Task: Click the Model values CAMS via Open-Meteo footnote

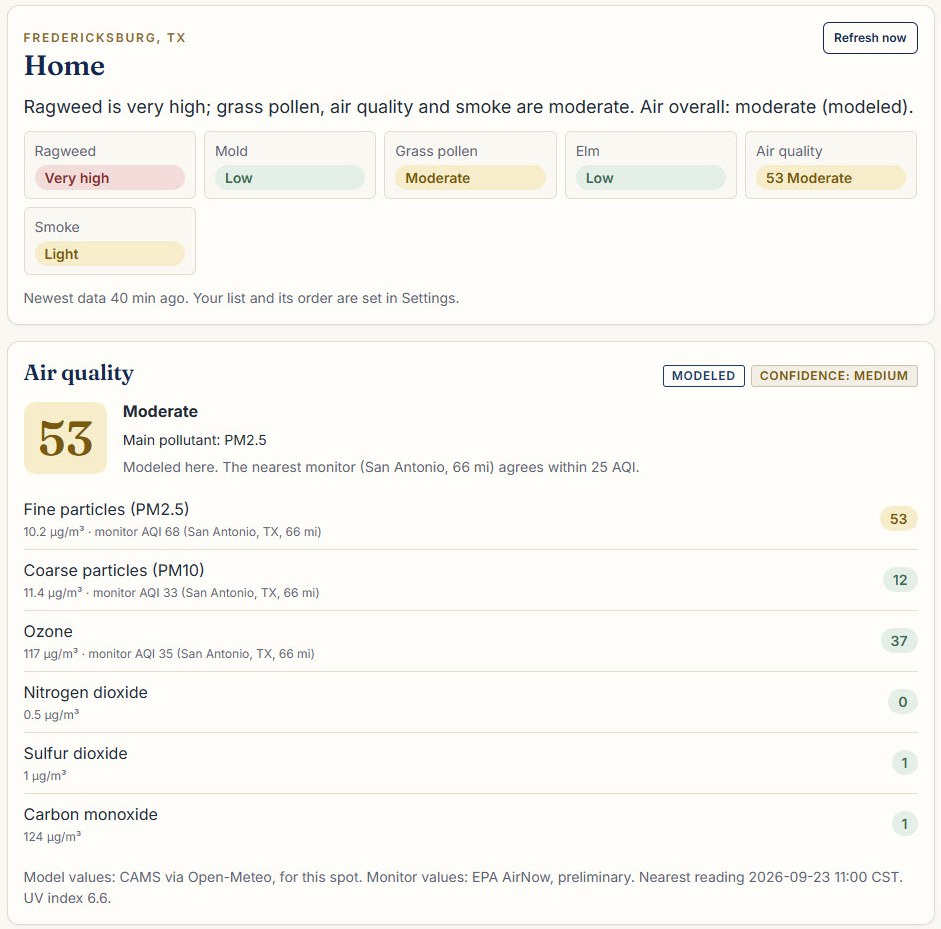Action: point(463,888)
